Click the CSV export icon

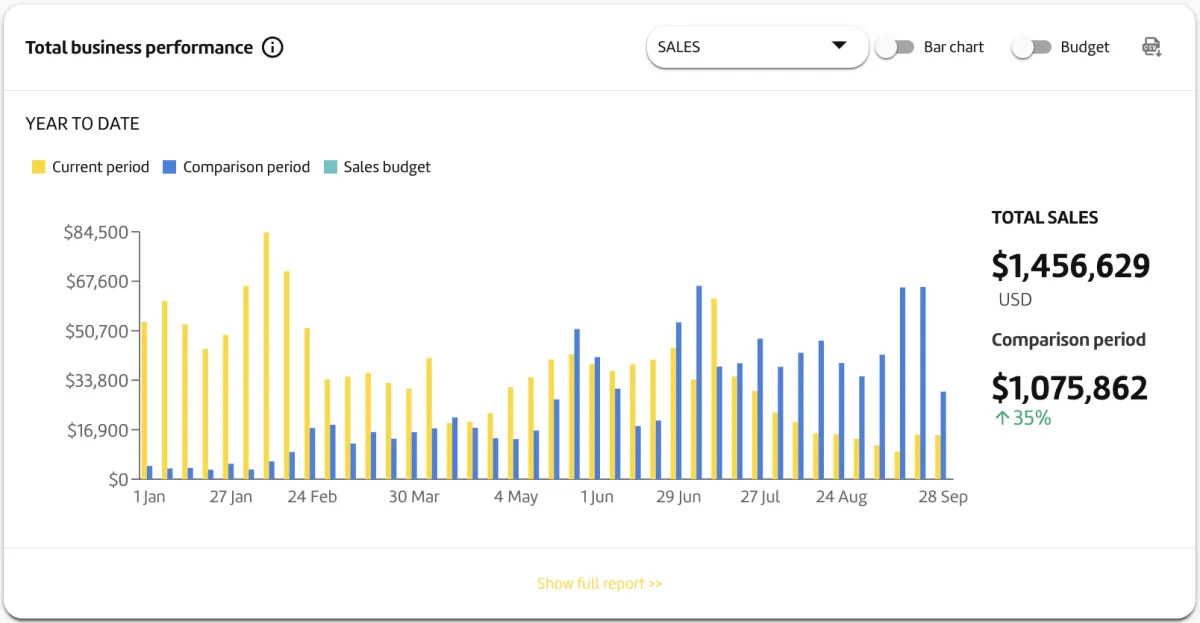point(1151,47)
